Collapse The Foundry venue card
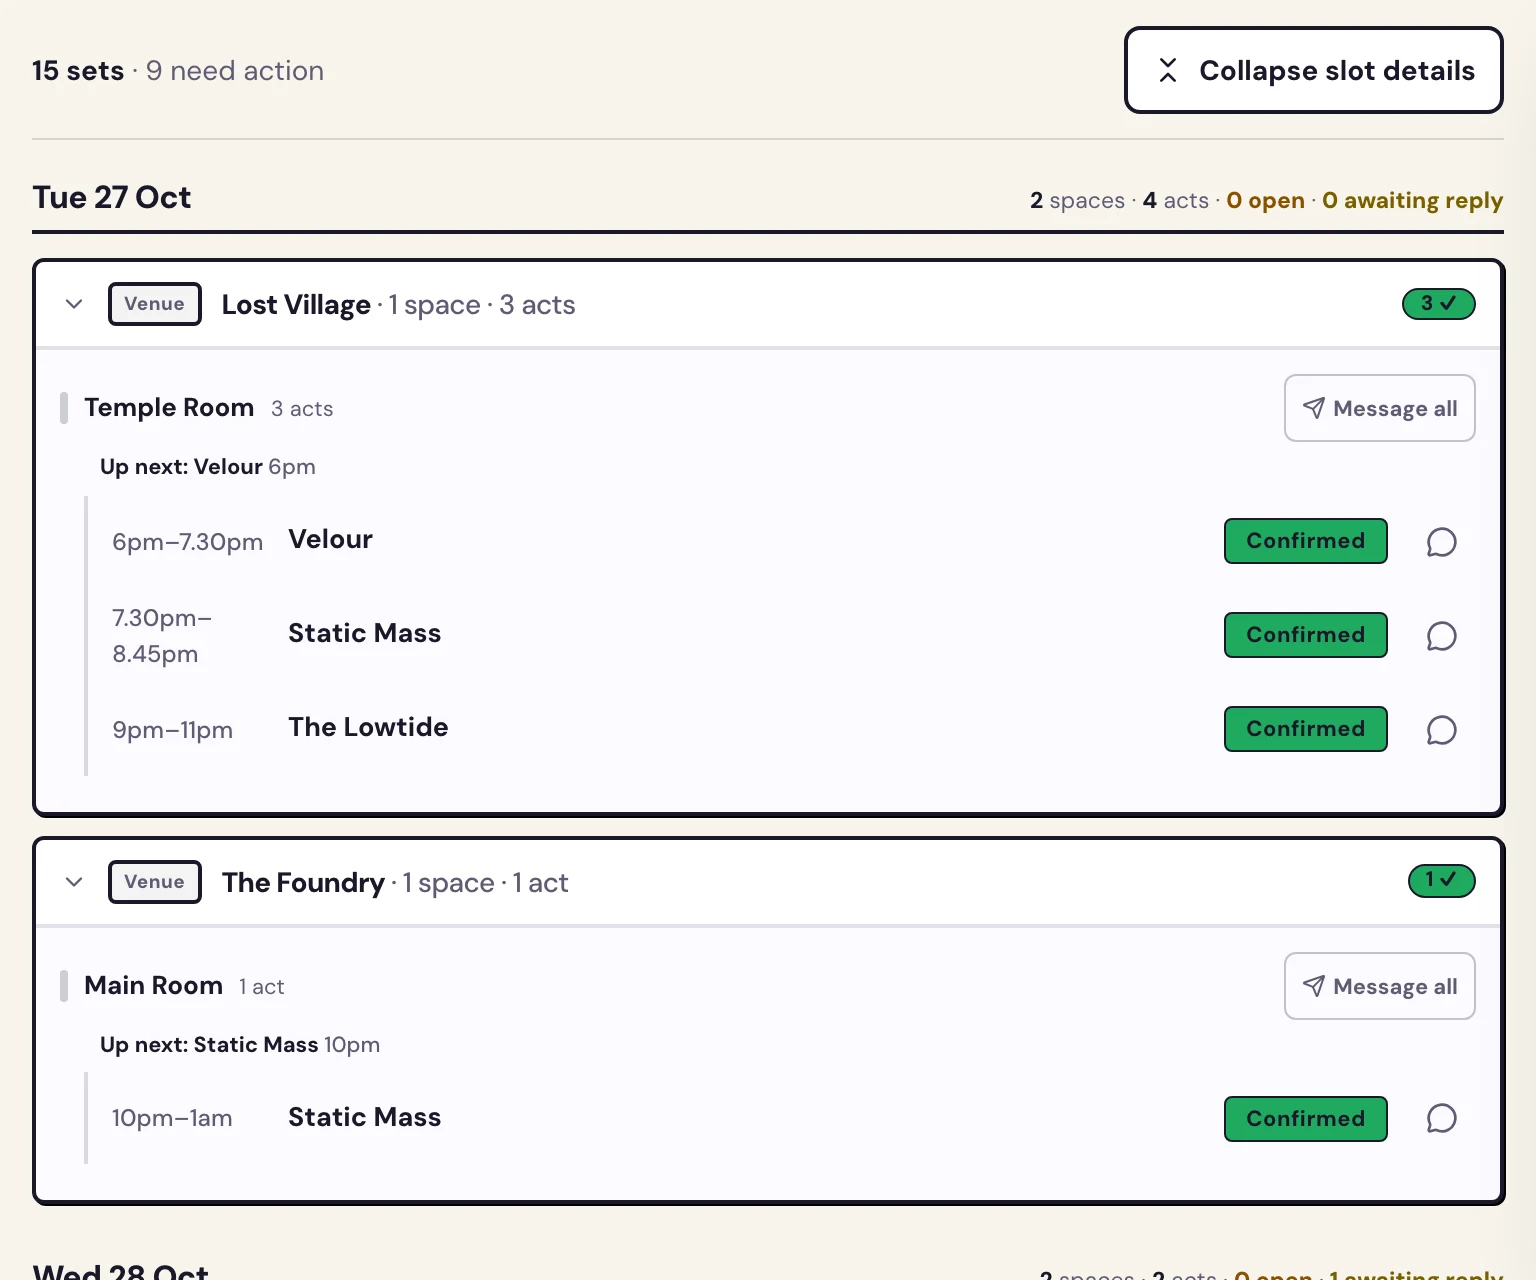Viewport: 1536px width, 1280px height. click(x=74, y=882)
